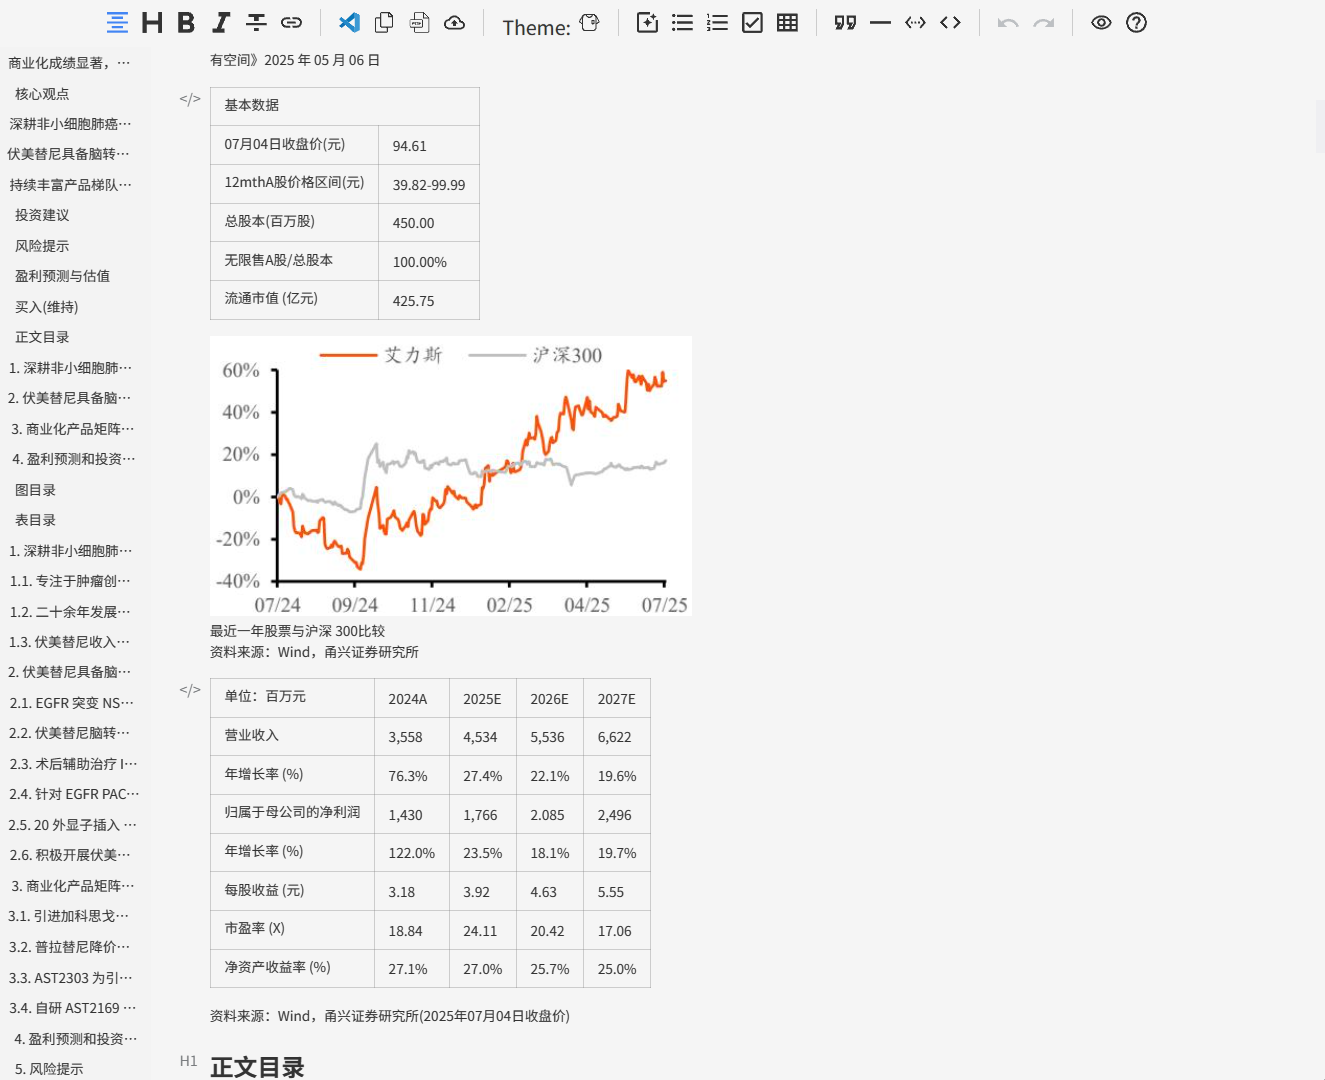This screenshot has width=1325, height=1080.
Task: Insert a hyperlink
Action: pyautogui.click(x=291, y=22)
